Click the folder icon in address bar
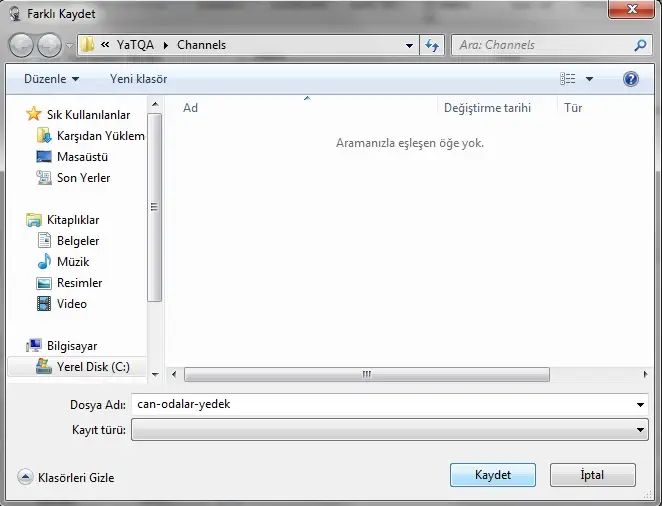662x506 pixels. [87, 45]
